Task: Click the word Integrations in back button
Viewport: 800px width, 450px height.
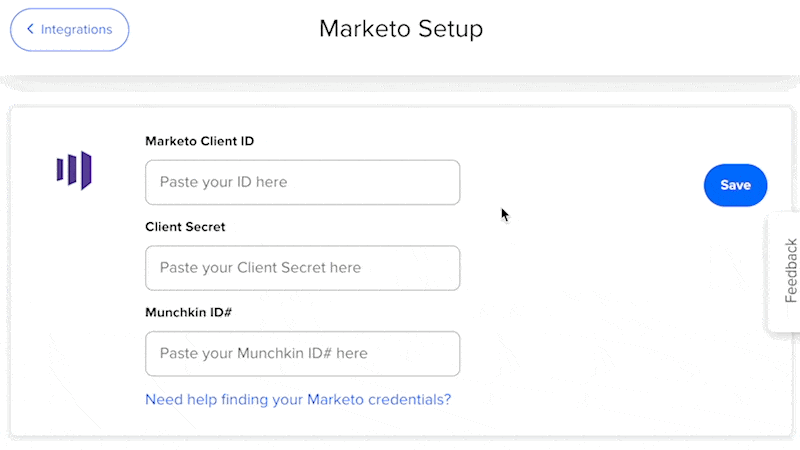Action: [77, 29]
